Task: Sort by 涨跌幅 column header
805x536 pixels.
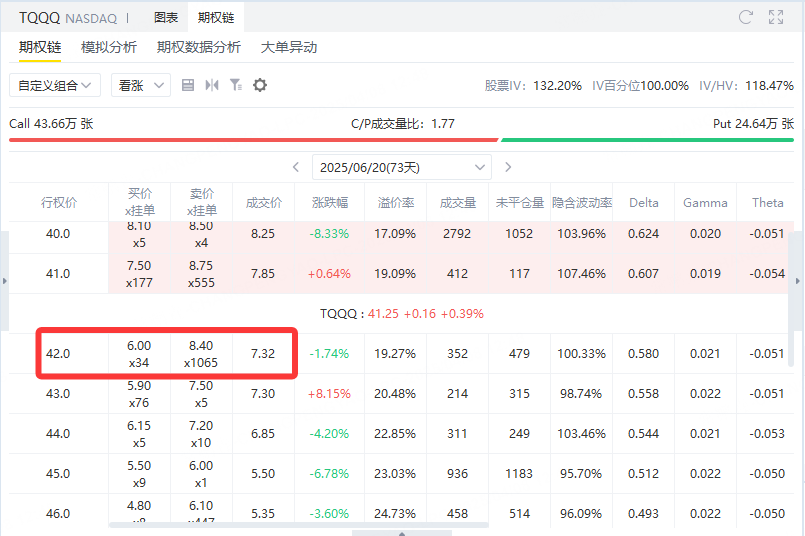Action: [x=330, y=203]
